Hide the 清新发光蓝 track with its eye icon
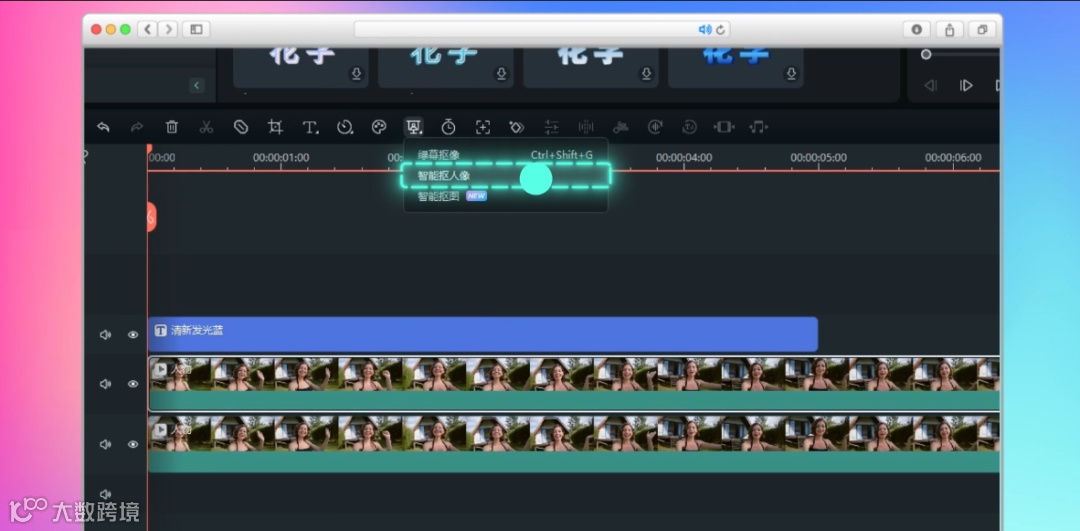Screen dimensions: 1080x531 pyautogui.click(x=133, y=335)
